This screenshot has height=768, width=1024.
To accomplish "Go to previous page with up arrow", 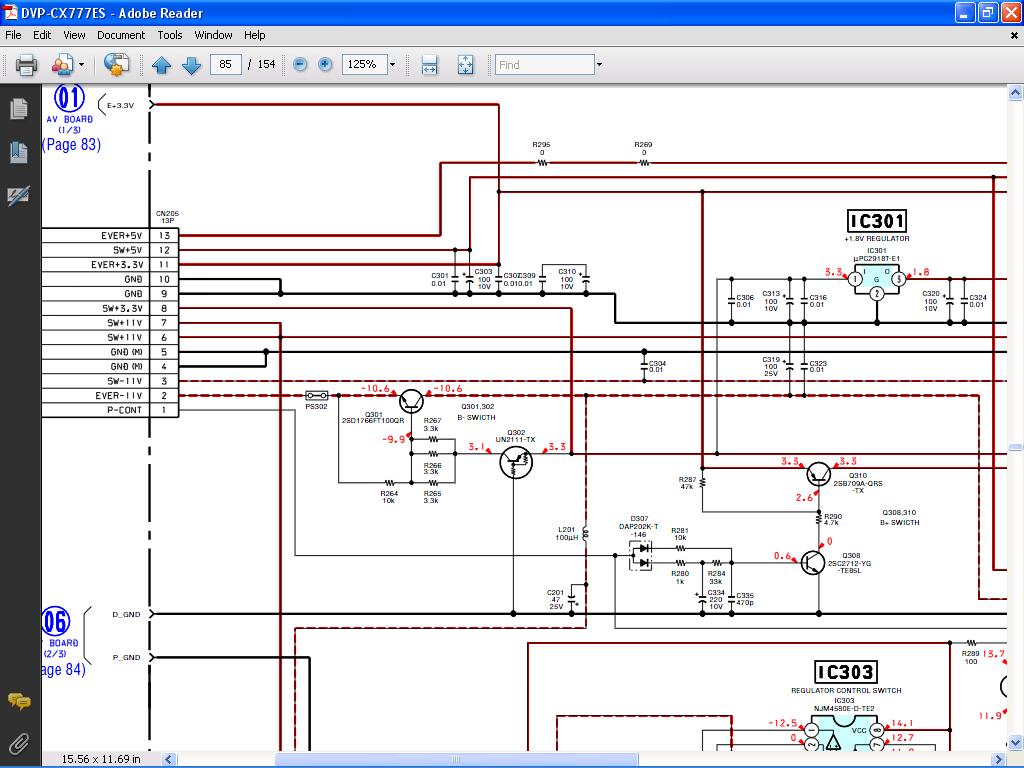I will [x=161, y=65].
